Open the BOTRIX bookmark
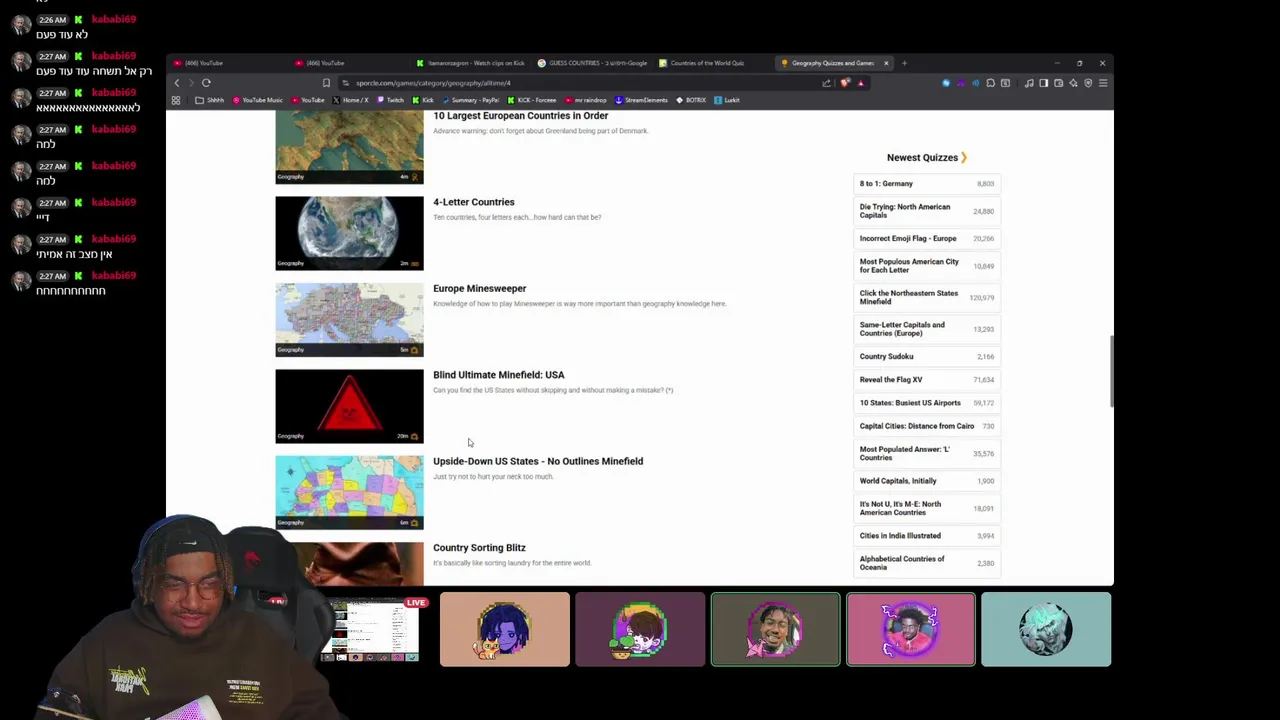 click(691, 100)
